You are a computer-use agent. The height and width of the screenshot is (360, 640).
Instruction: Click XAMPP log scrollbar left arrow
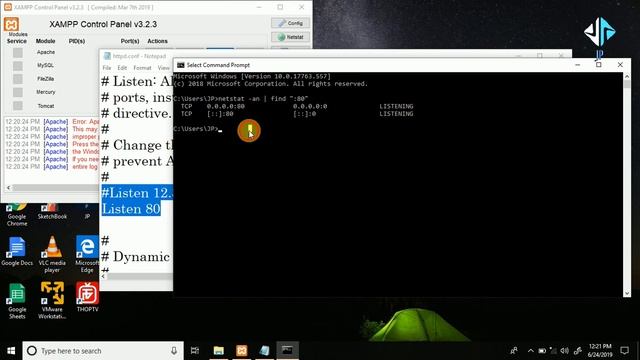coord(9,188)
